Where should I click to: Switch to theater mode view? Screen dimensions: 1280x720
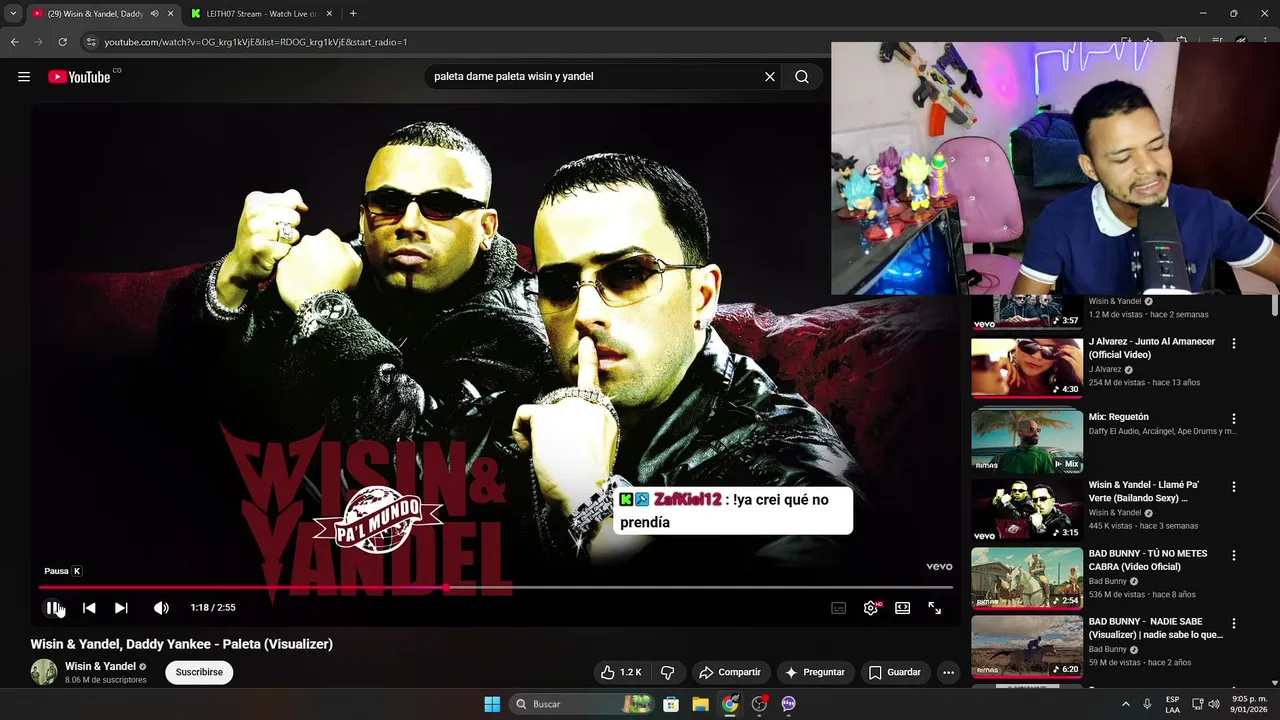click(x=903, y=607)
